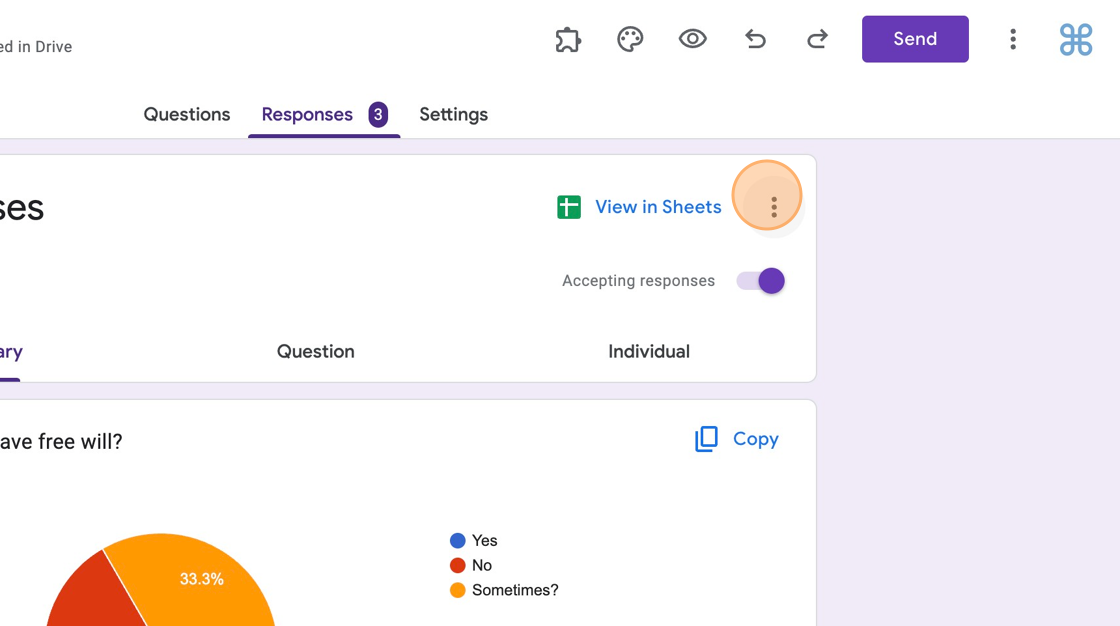Image resolution: width=1120 pixels, height=626 pixels.
Task: Click the 'Sometimes?' legend label
Action: click(515, 590)
